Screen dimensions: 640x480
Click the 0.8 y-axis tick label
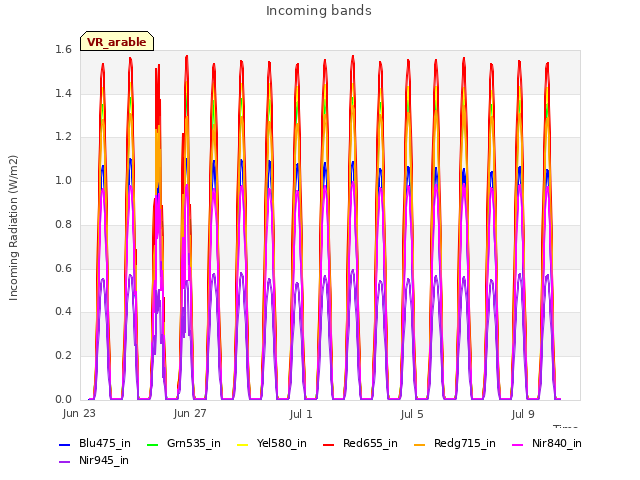coord(63,224)
